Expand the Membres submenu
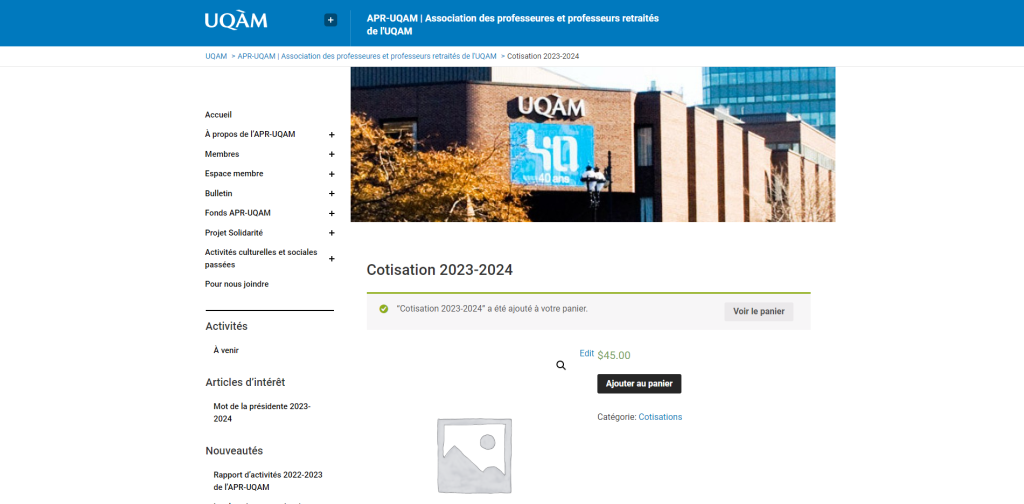 (x=331, y=154)
